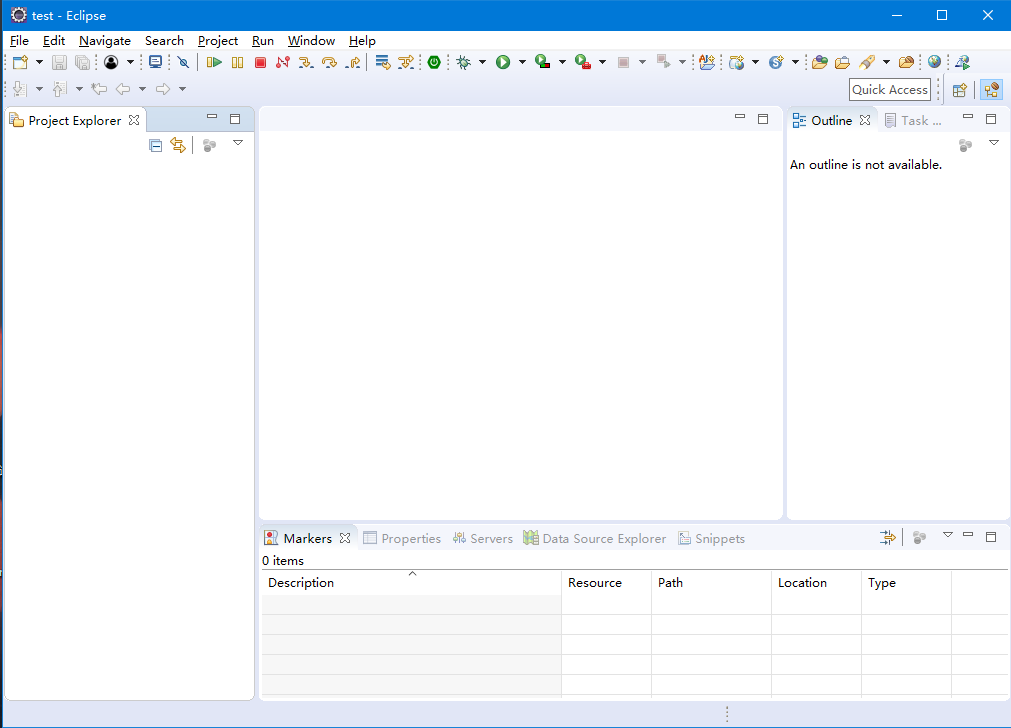Open the Navigate menu
This screenshot has width=1011, height=728.
(x=104, y=41)
